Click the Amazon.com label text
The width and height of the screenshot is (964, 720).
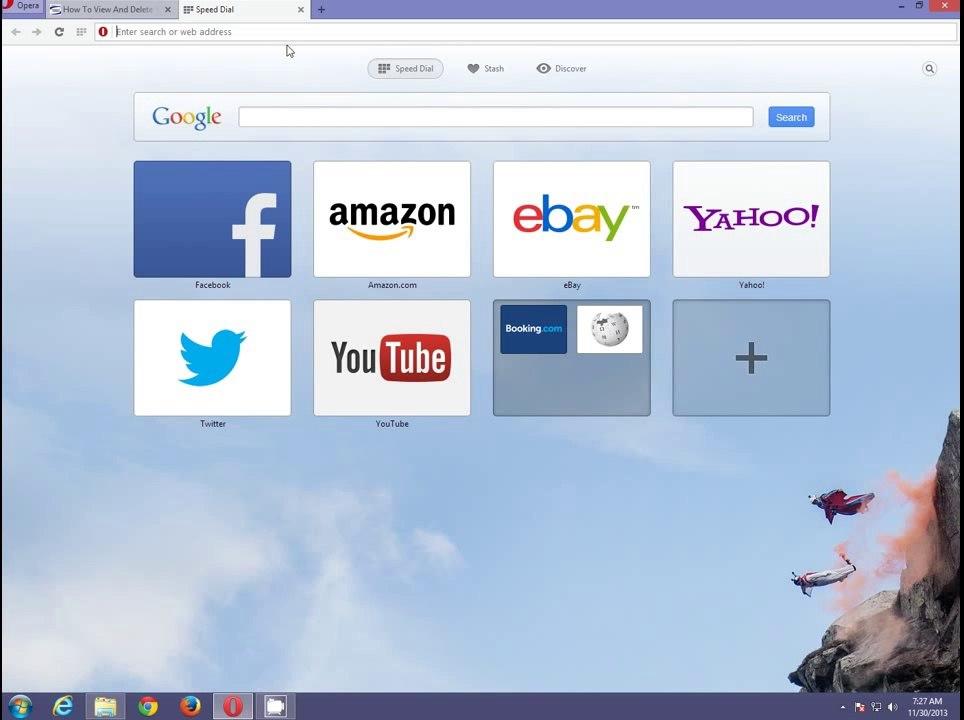(392, 285)
